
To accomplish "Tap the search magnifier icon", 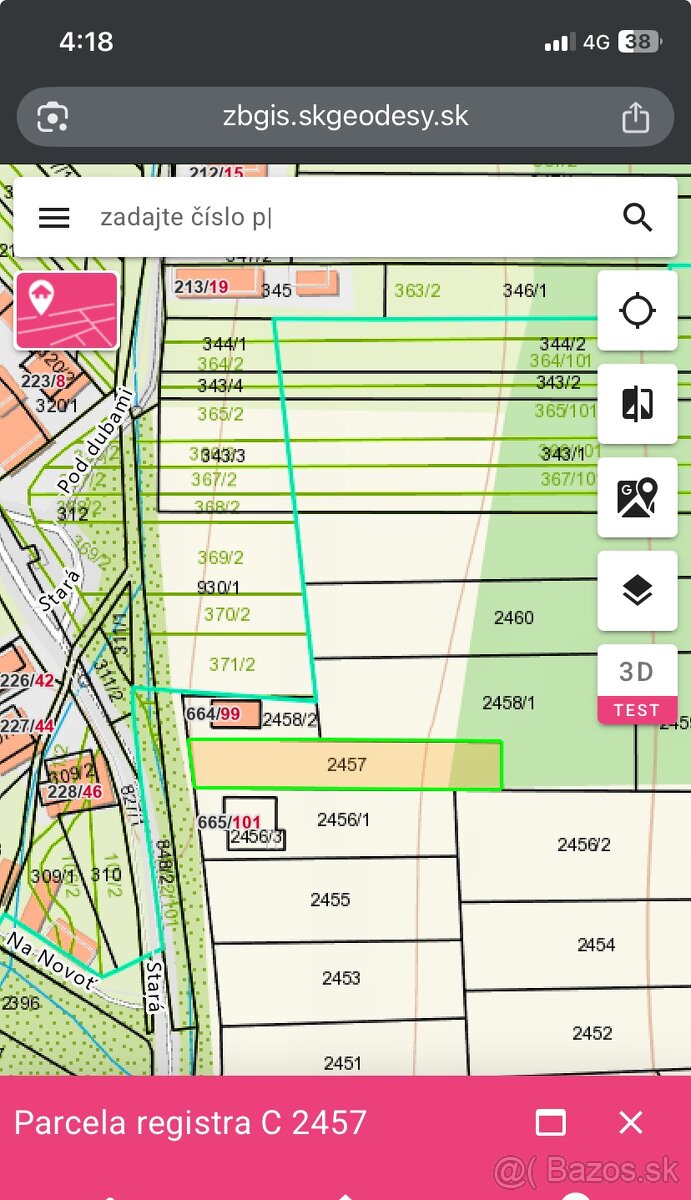I will pos(637,218).
